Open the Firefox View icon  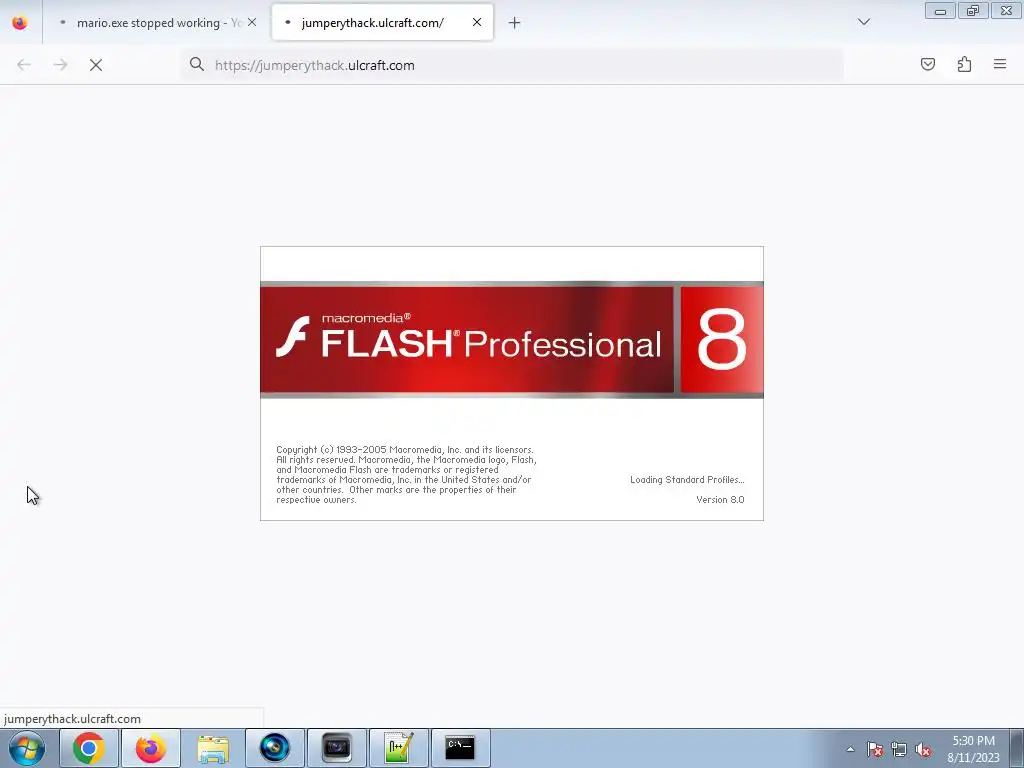pos(20,23)
